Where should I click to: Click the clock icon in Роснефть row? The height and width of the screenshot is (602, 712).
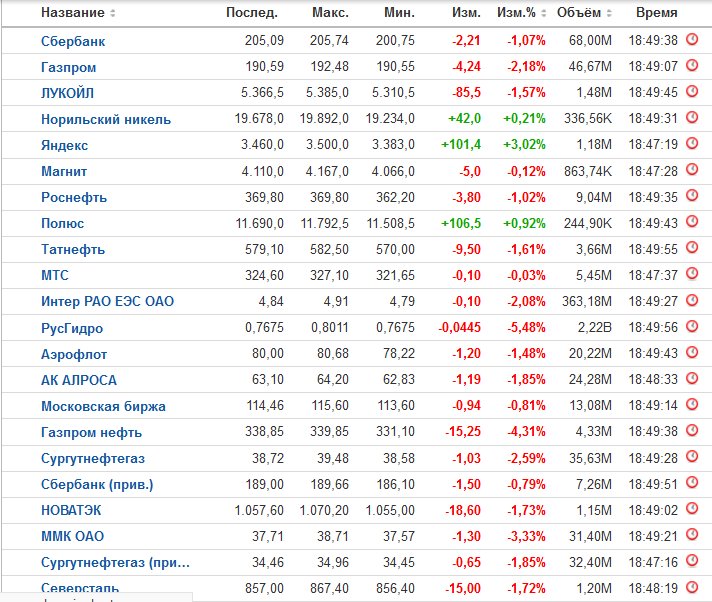(692, 196)
